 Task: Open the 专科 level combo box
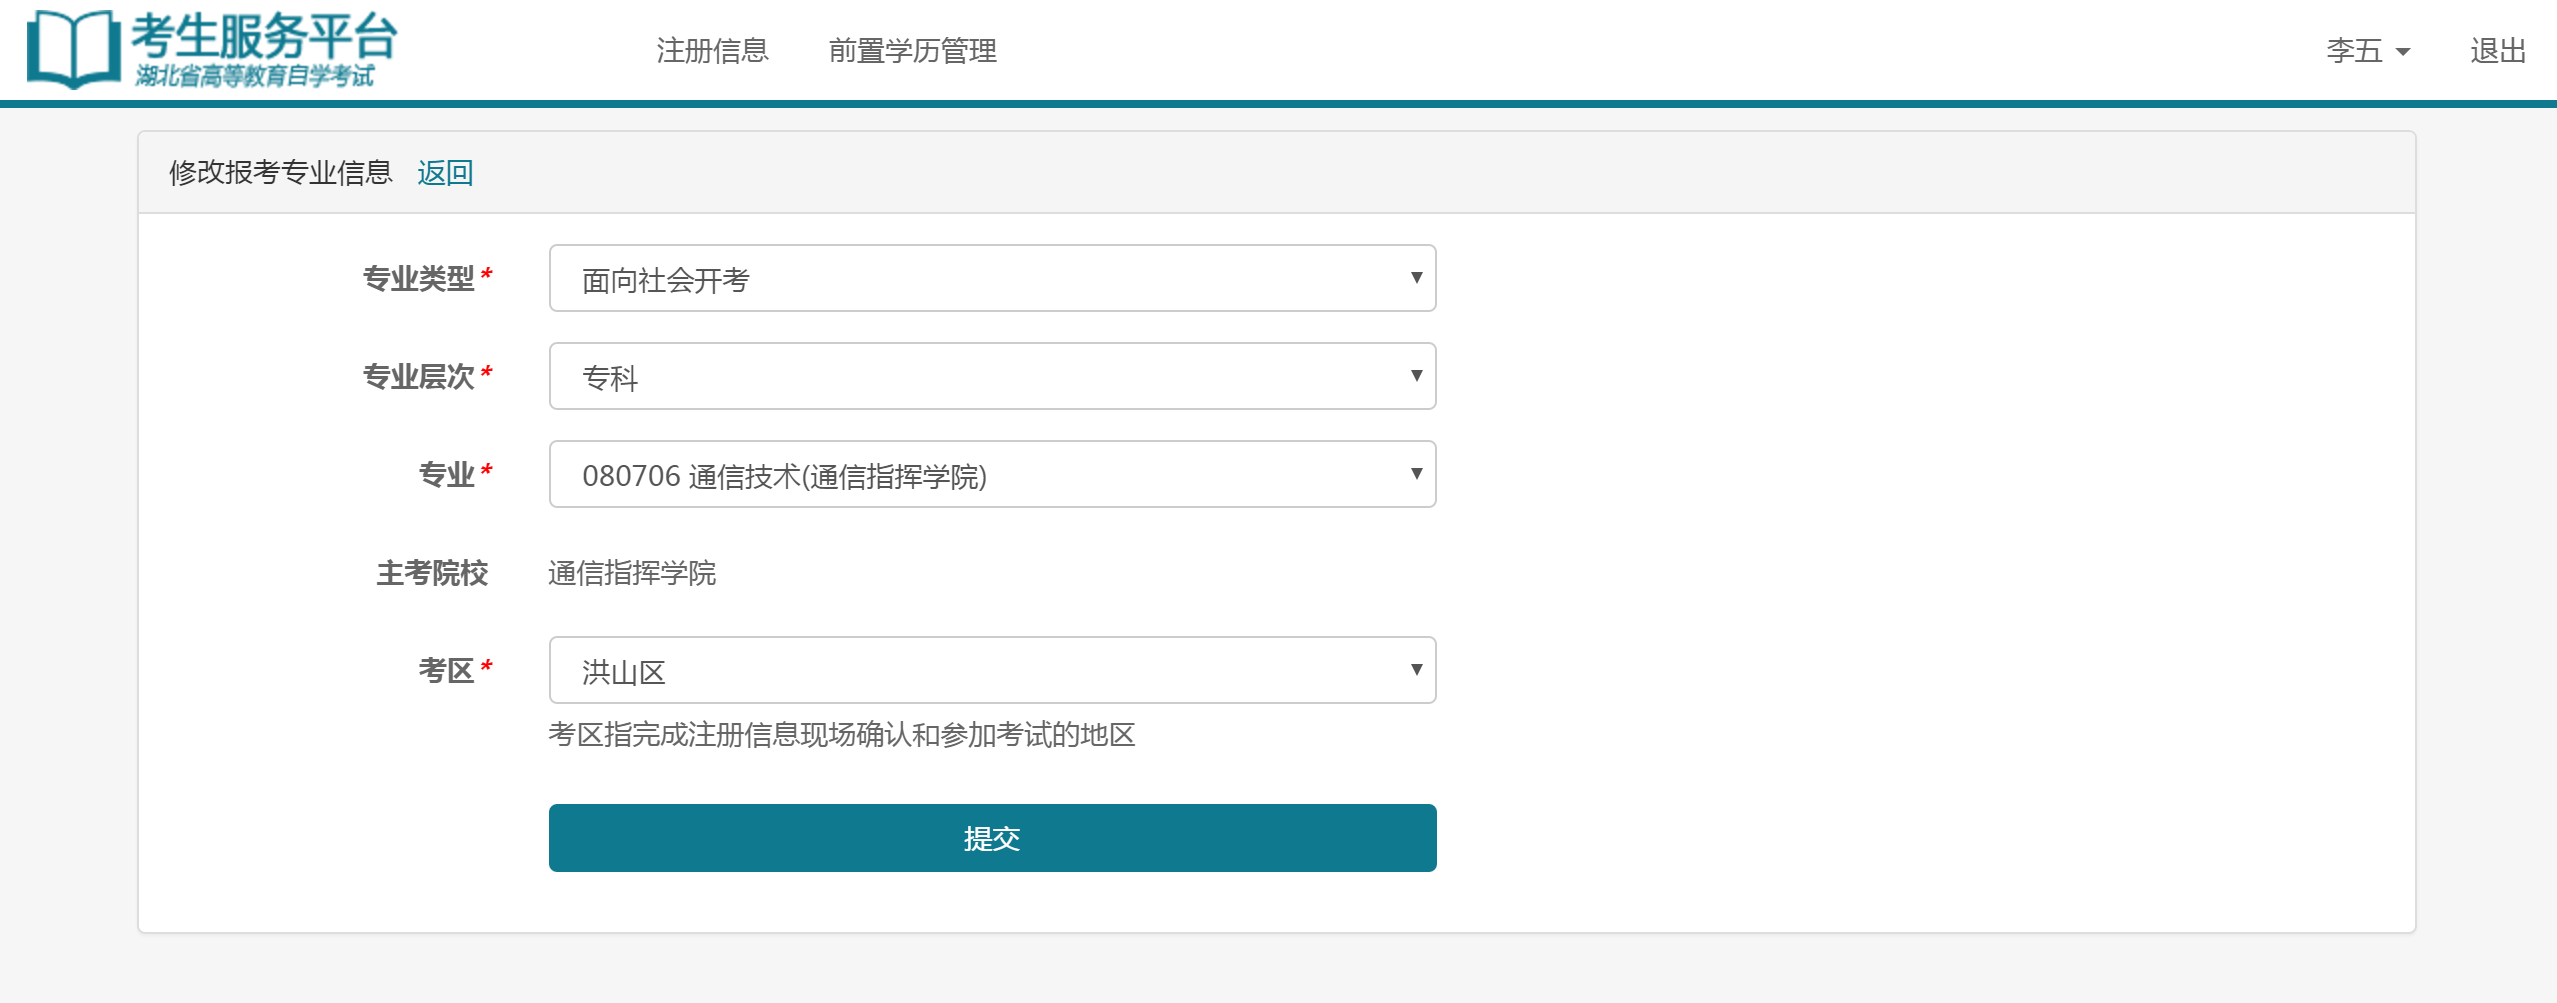tap(992, 375)
